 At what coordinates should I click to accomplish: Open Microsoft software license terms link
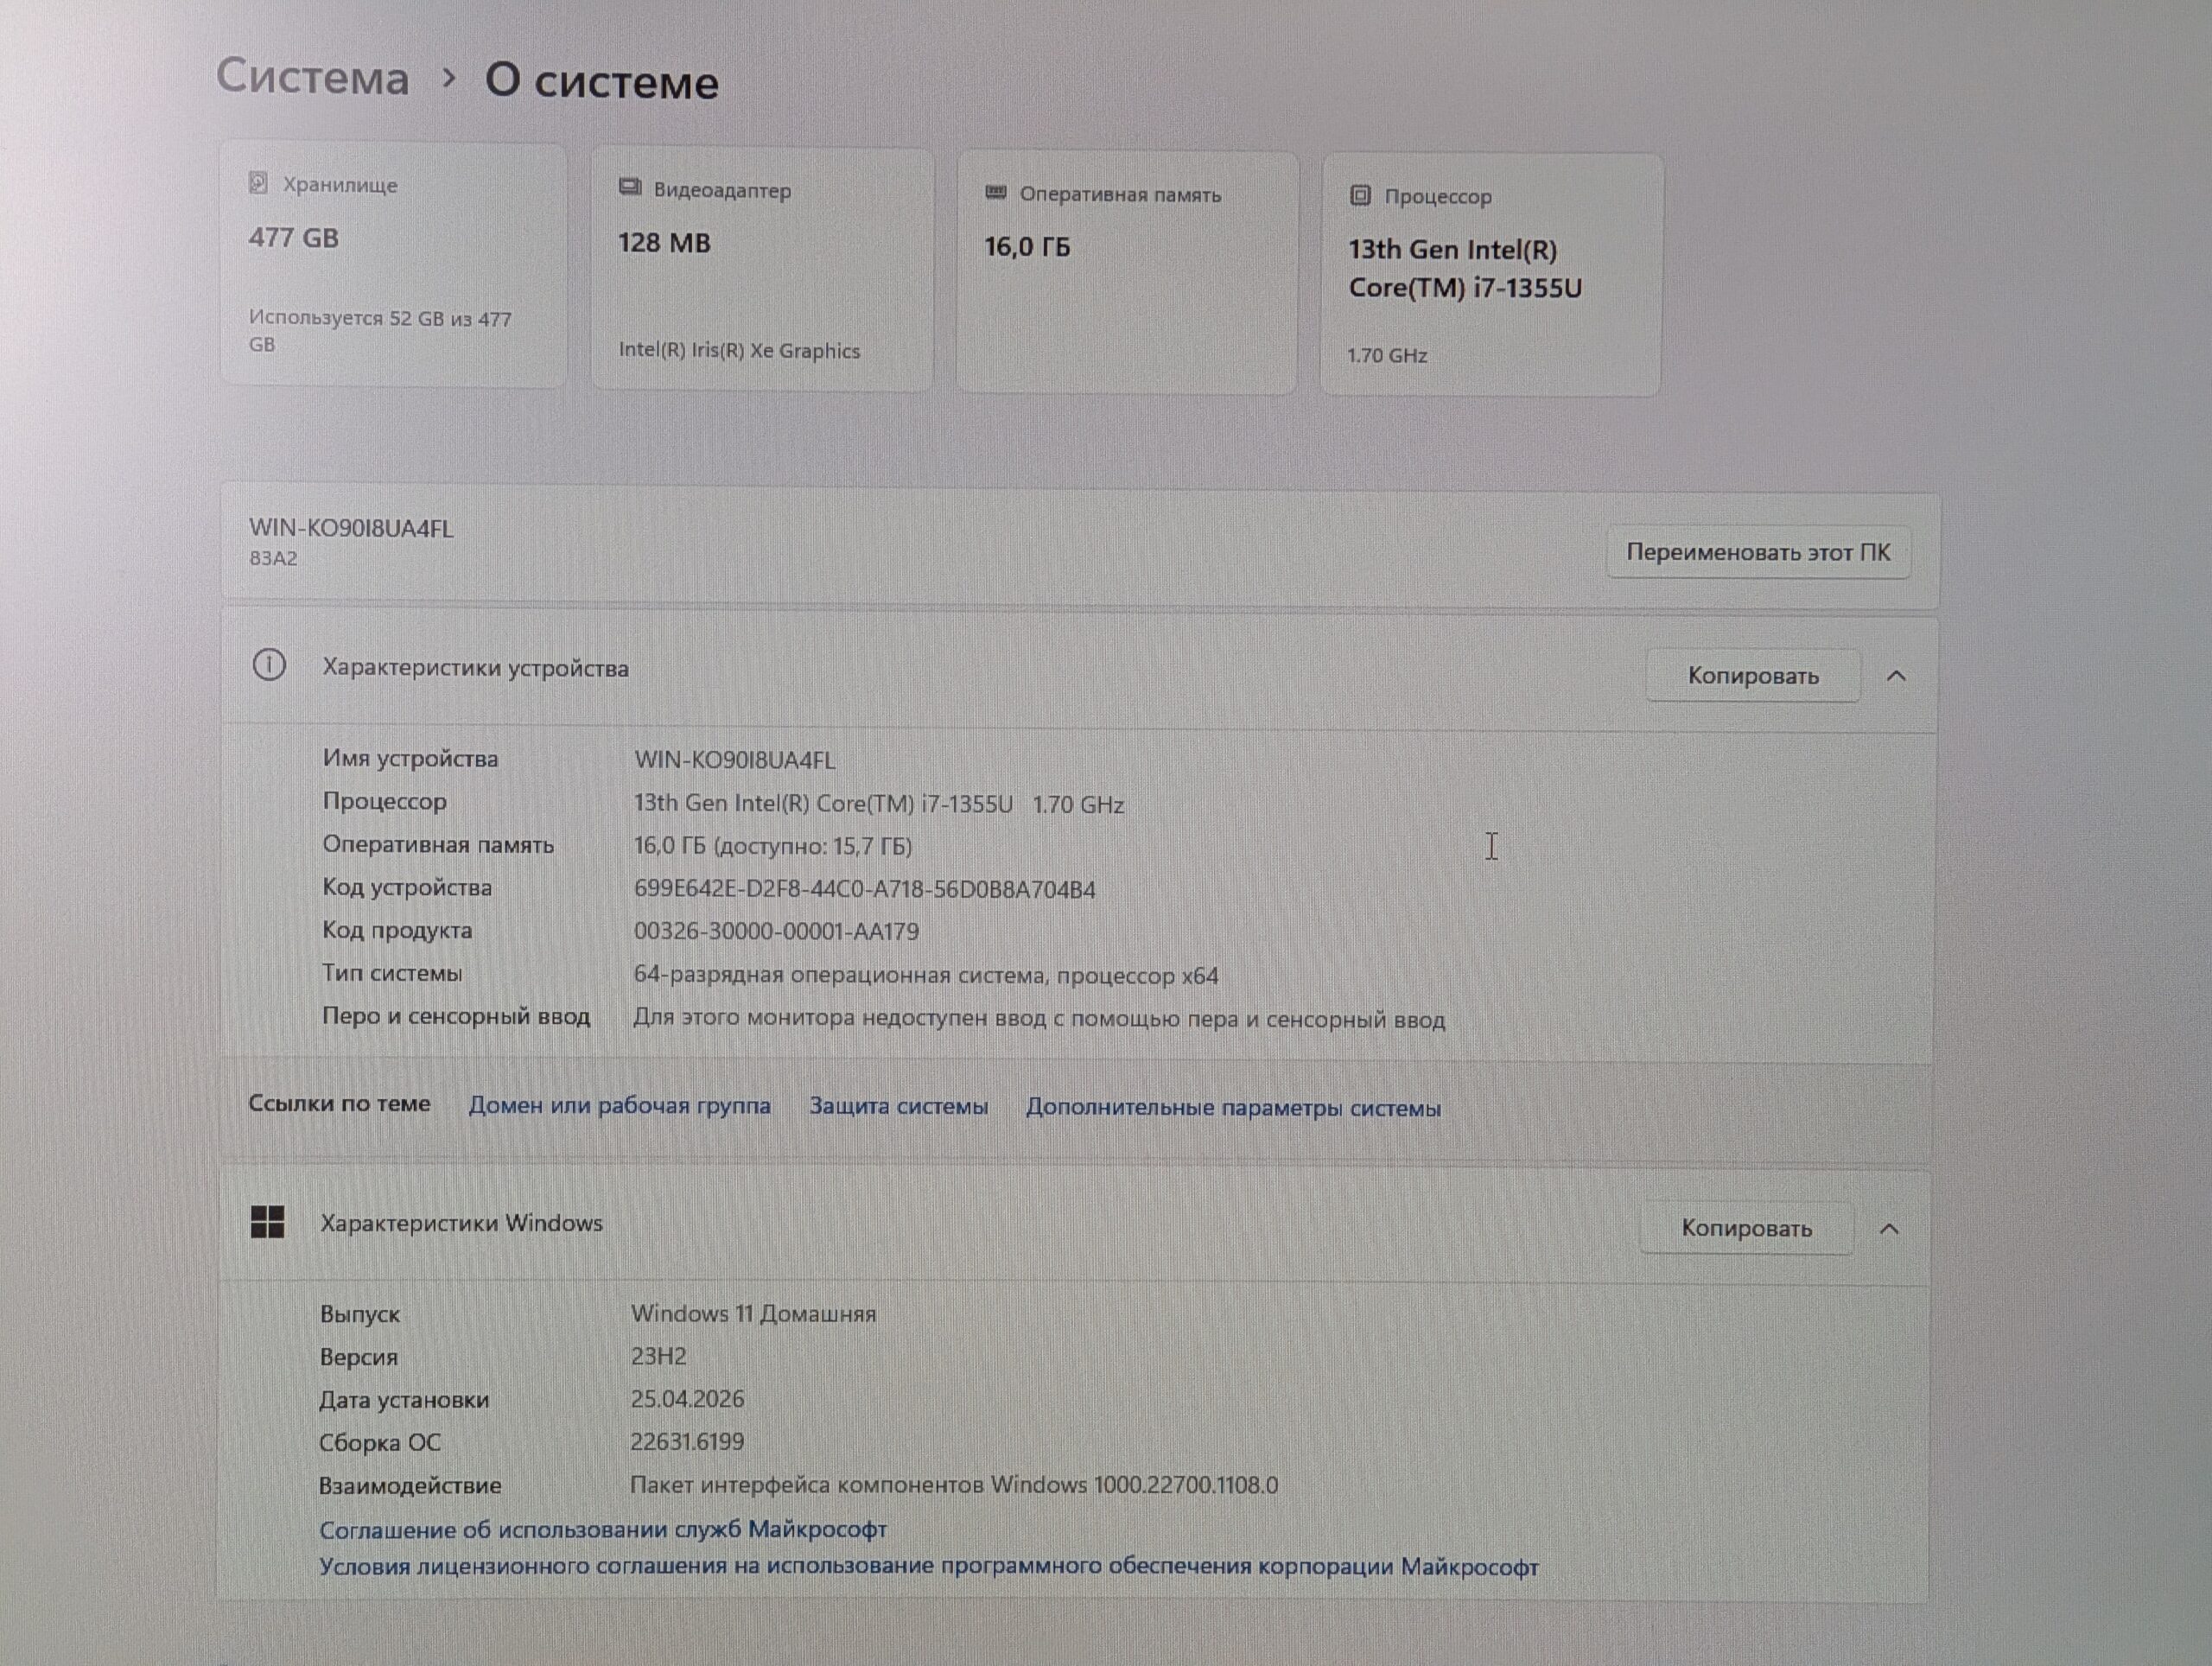[928, 1566]
